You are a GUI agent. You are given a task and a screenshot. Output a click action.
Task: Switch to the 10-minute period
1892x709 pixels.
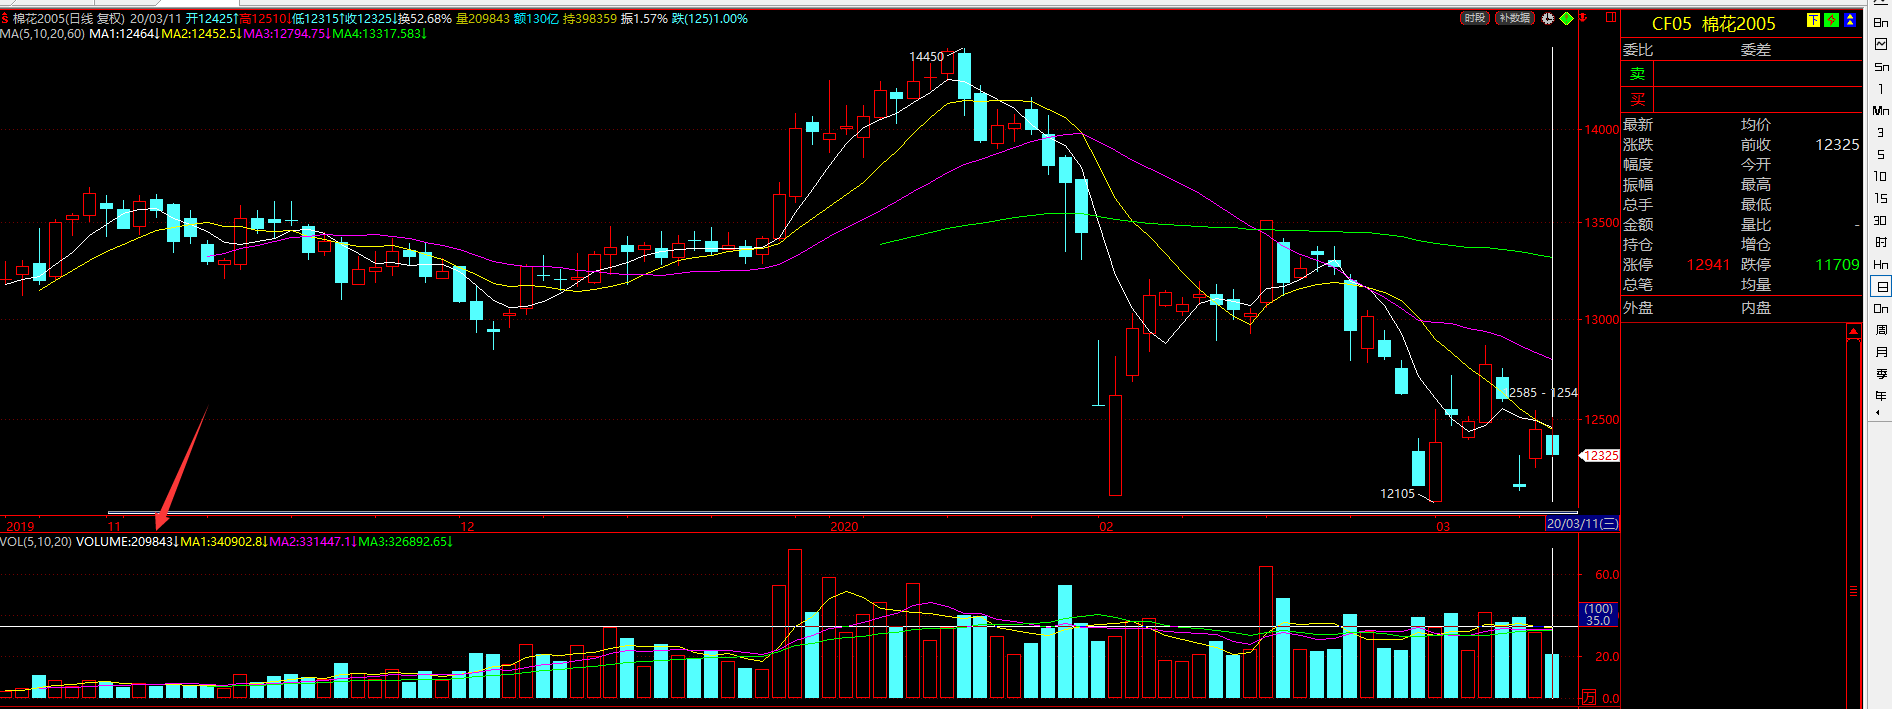[x=1881, y=176]
